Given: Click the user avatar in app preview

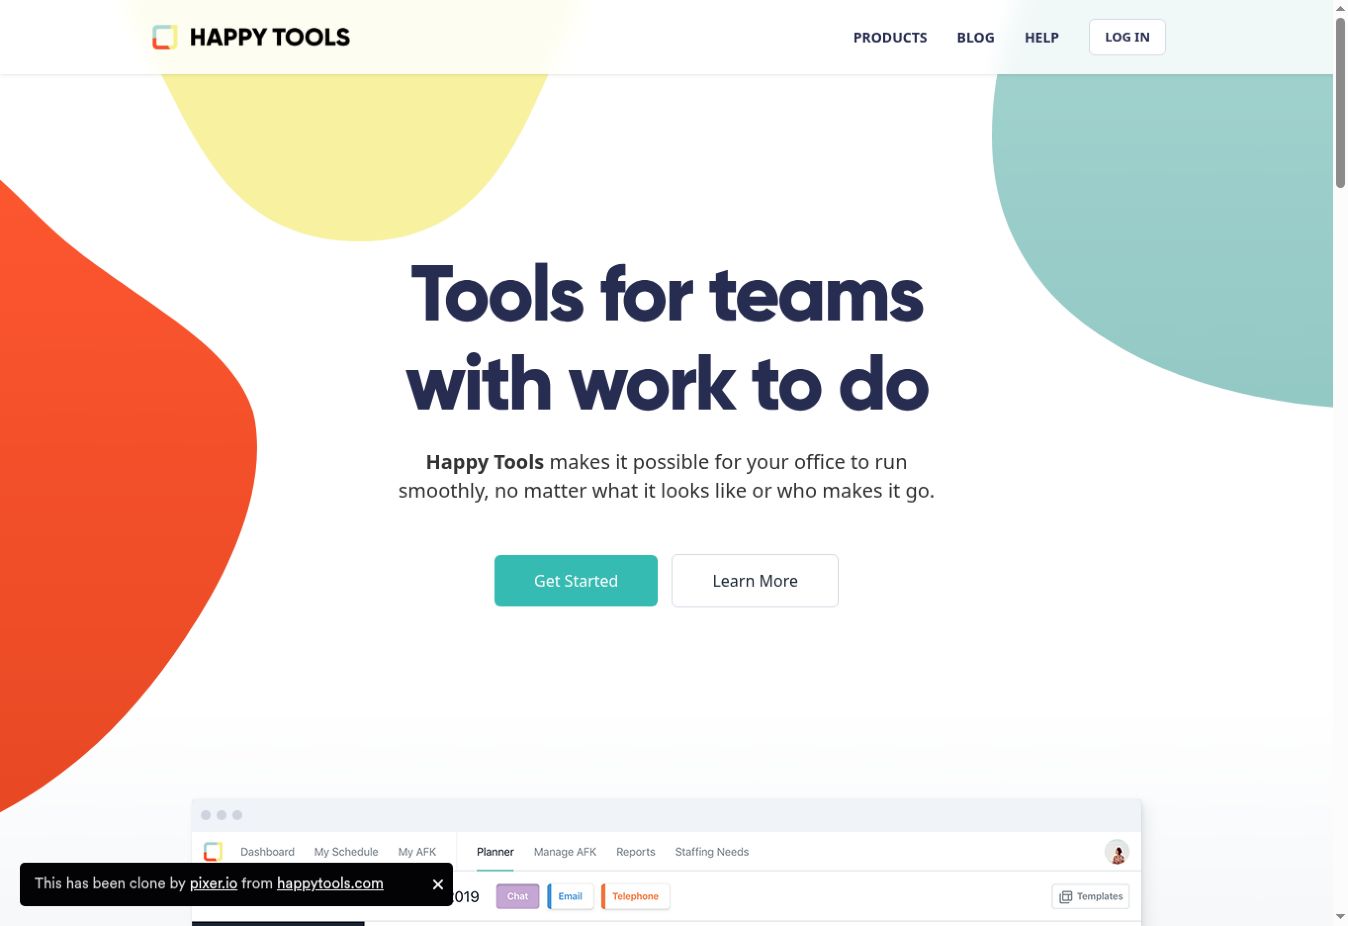Looking at the screenshot, I should [1117, 852].
